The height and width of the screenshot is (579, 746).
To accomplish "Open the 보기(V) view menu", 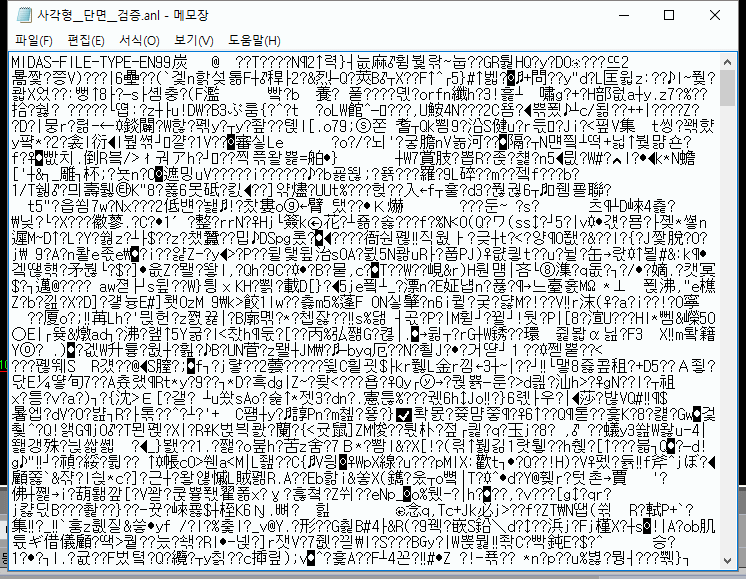I will (194, 40).
